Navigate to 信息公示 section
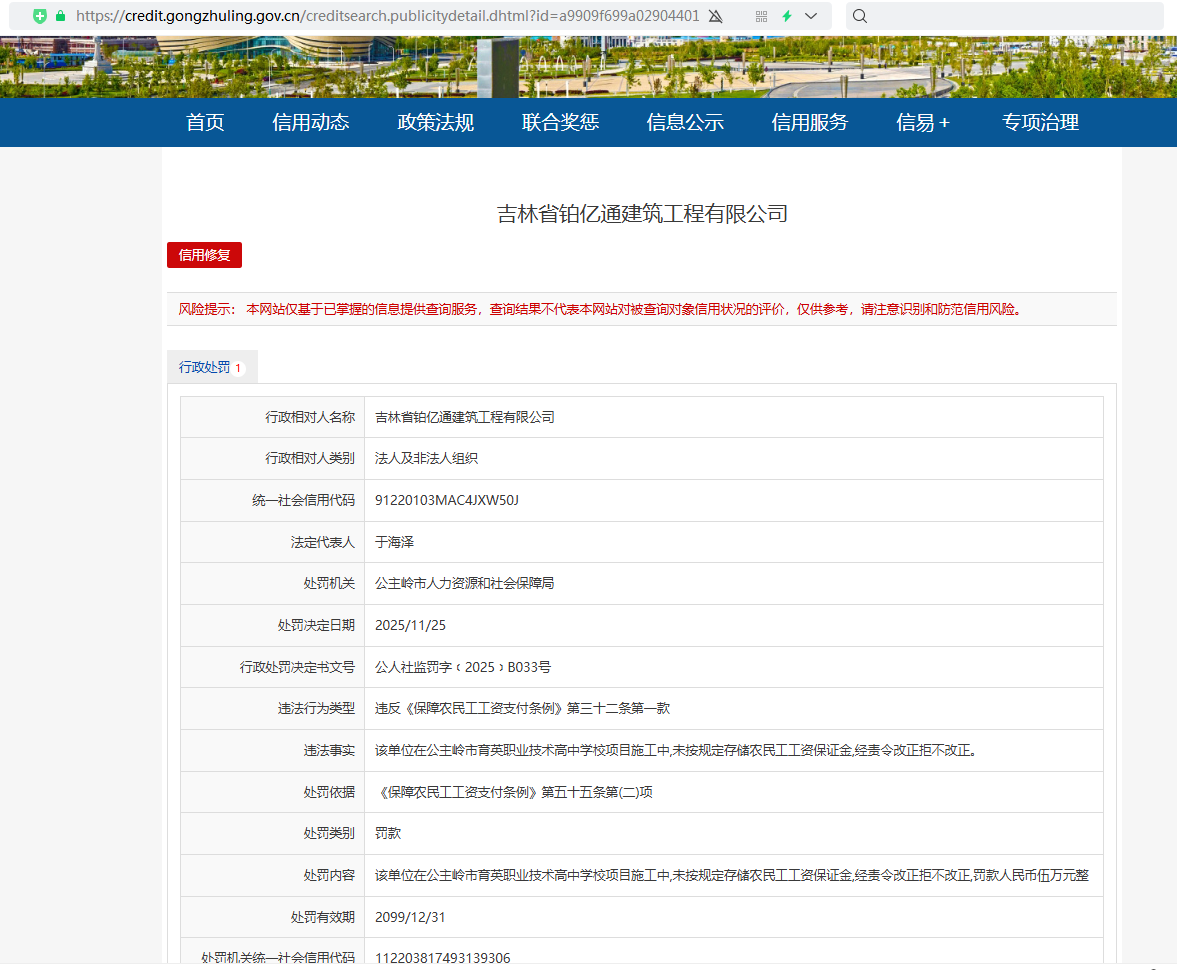This screenshot has width=1177, height=970. click(x=685, y=122)
